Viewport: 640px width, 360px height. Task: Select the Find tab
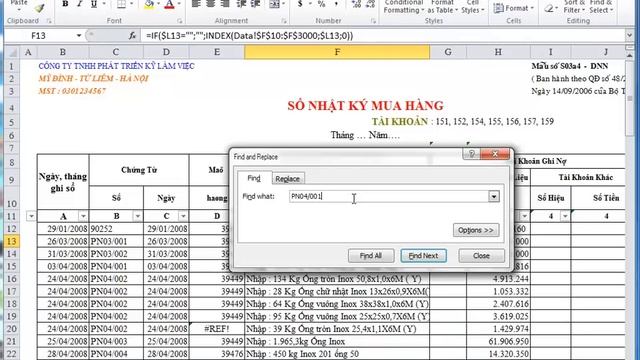(254, 178)
